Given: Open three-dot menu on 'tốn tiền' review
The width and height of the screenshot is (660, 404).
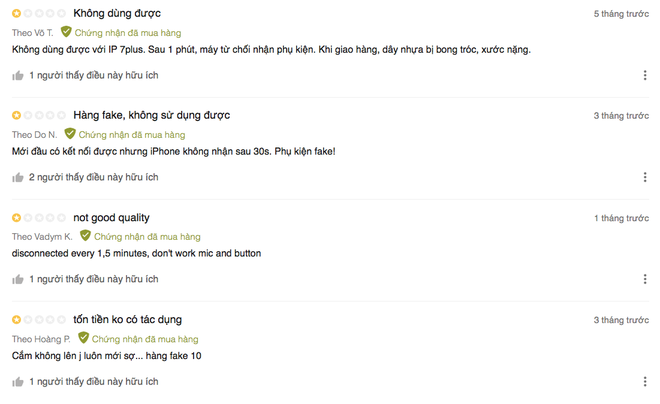Looking at the screenshot, I should pos(645,381).
